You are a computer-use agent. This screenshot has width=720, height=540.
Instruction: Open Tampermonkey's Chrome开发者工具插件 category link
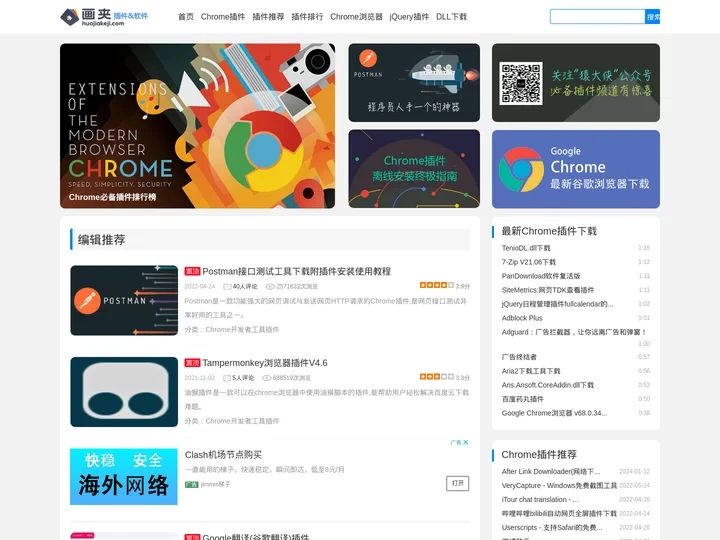[x=242, y=421]
